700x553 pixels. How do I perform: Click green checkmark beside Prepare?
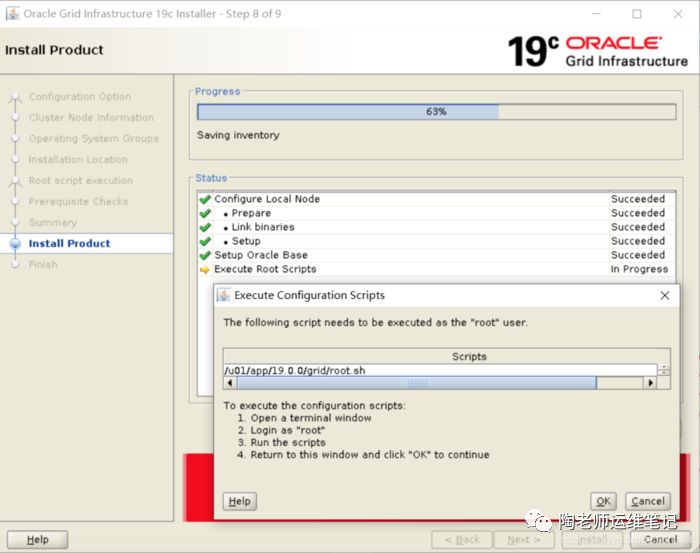205,213
